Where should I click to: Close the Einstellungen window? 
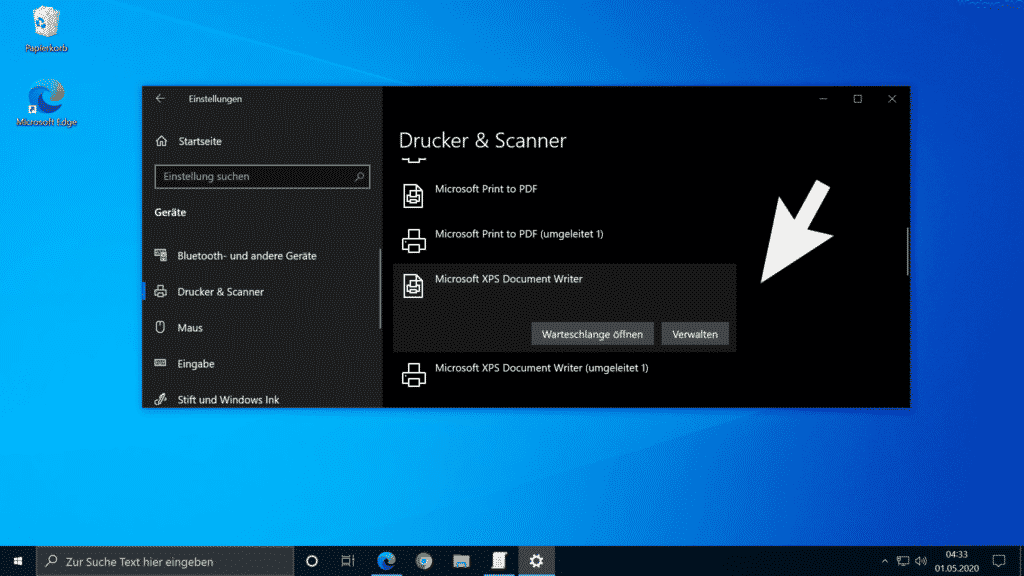(892, 99)
